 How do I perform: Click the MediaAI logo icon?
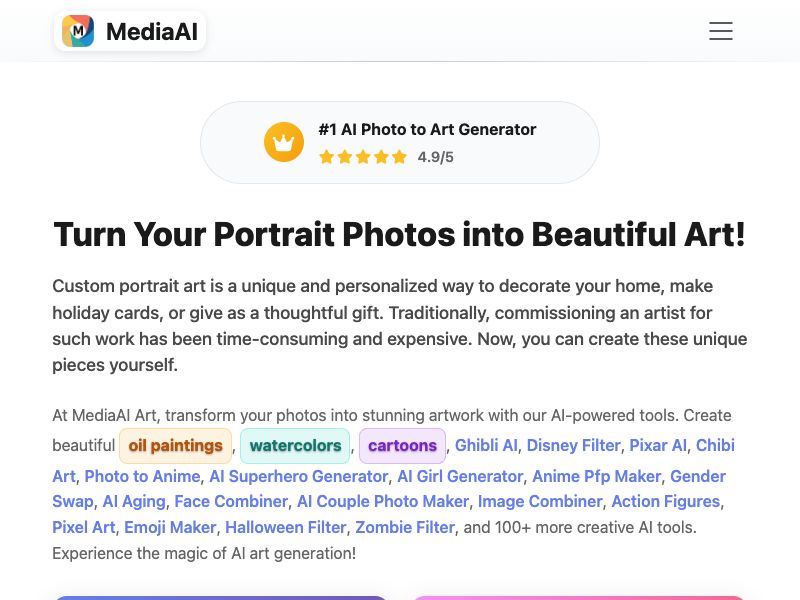point(80,31)
